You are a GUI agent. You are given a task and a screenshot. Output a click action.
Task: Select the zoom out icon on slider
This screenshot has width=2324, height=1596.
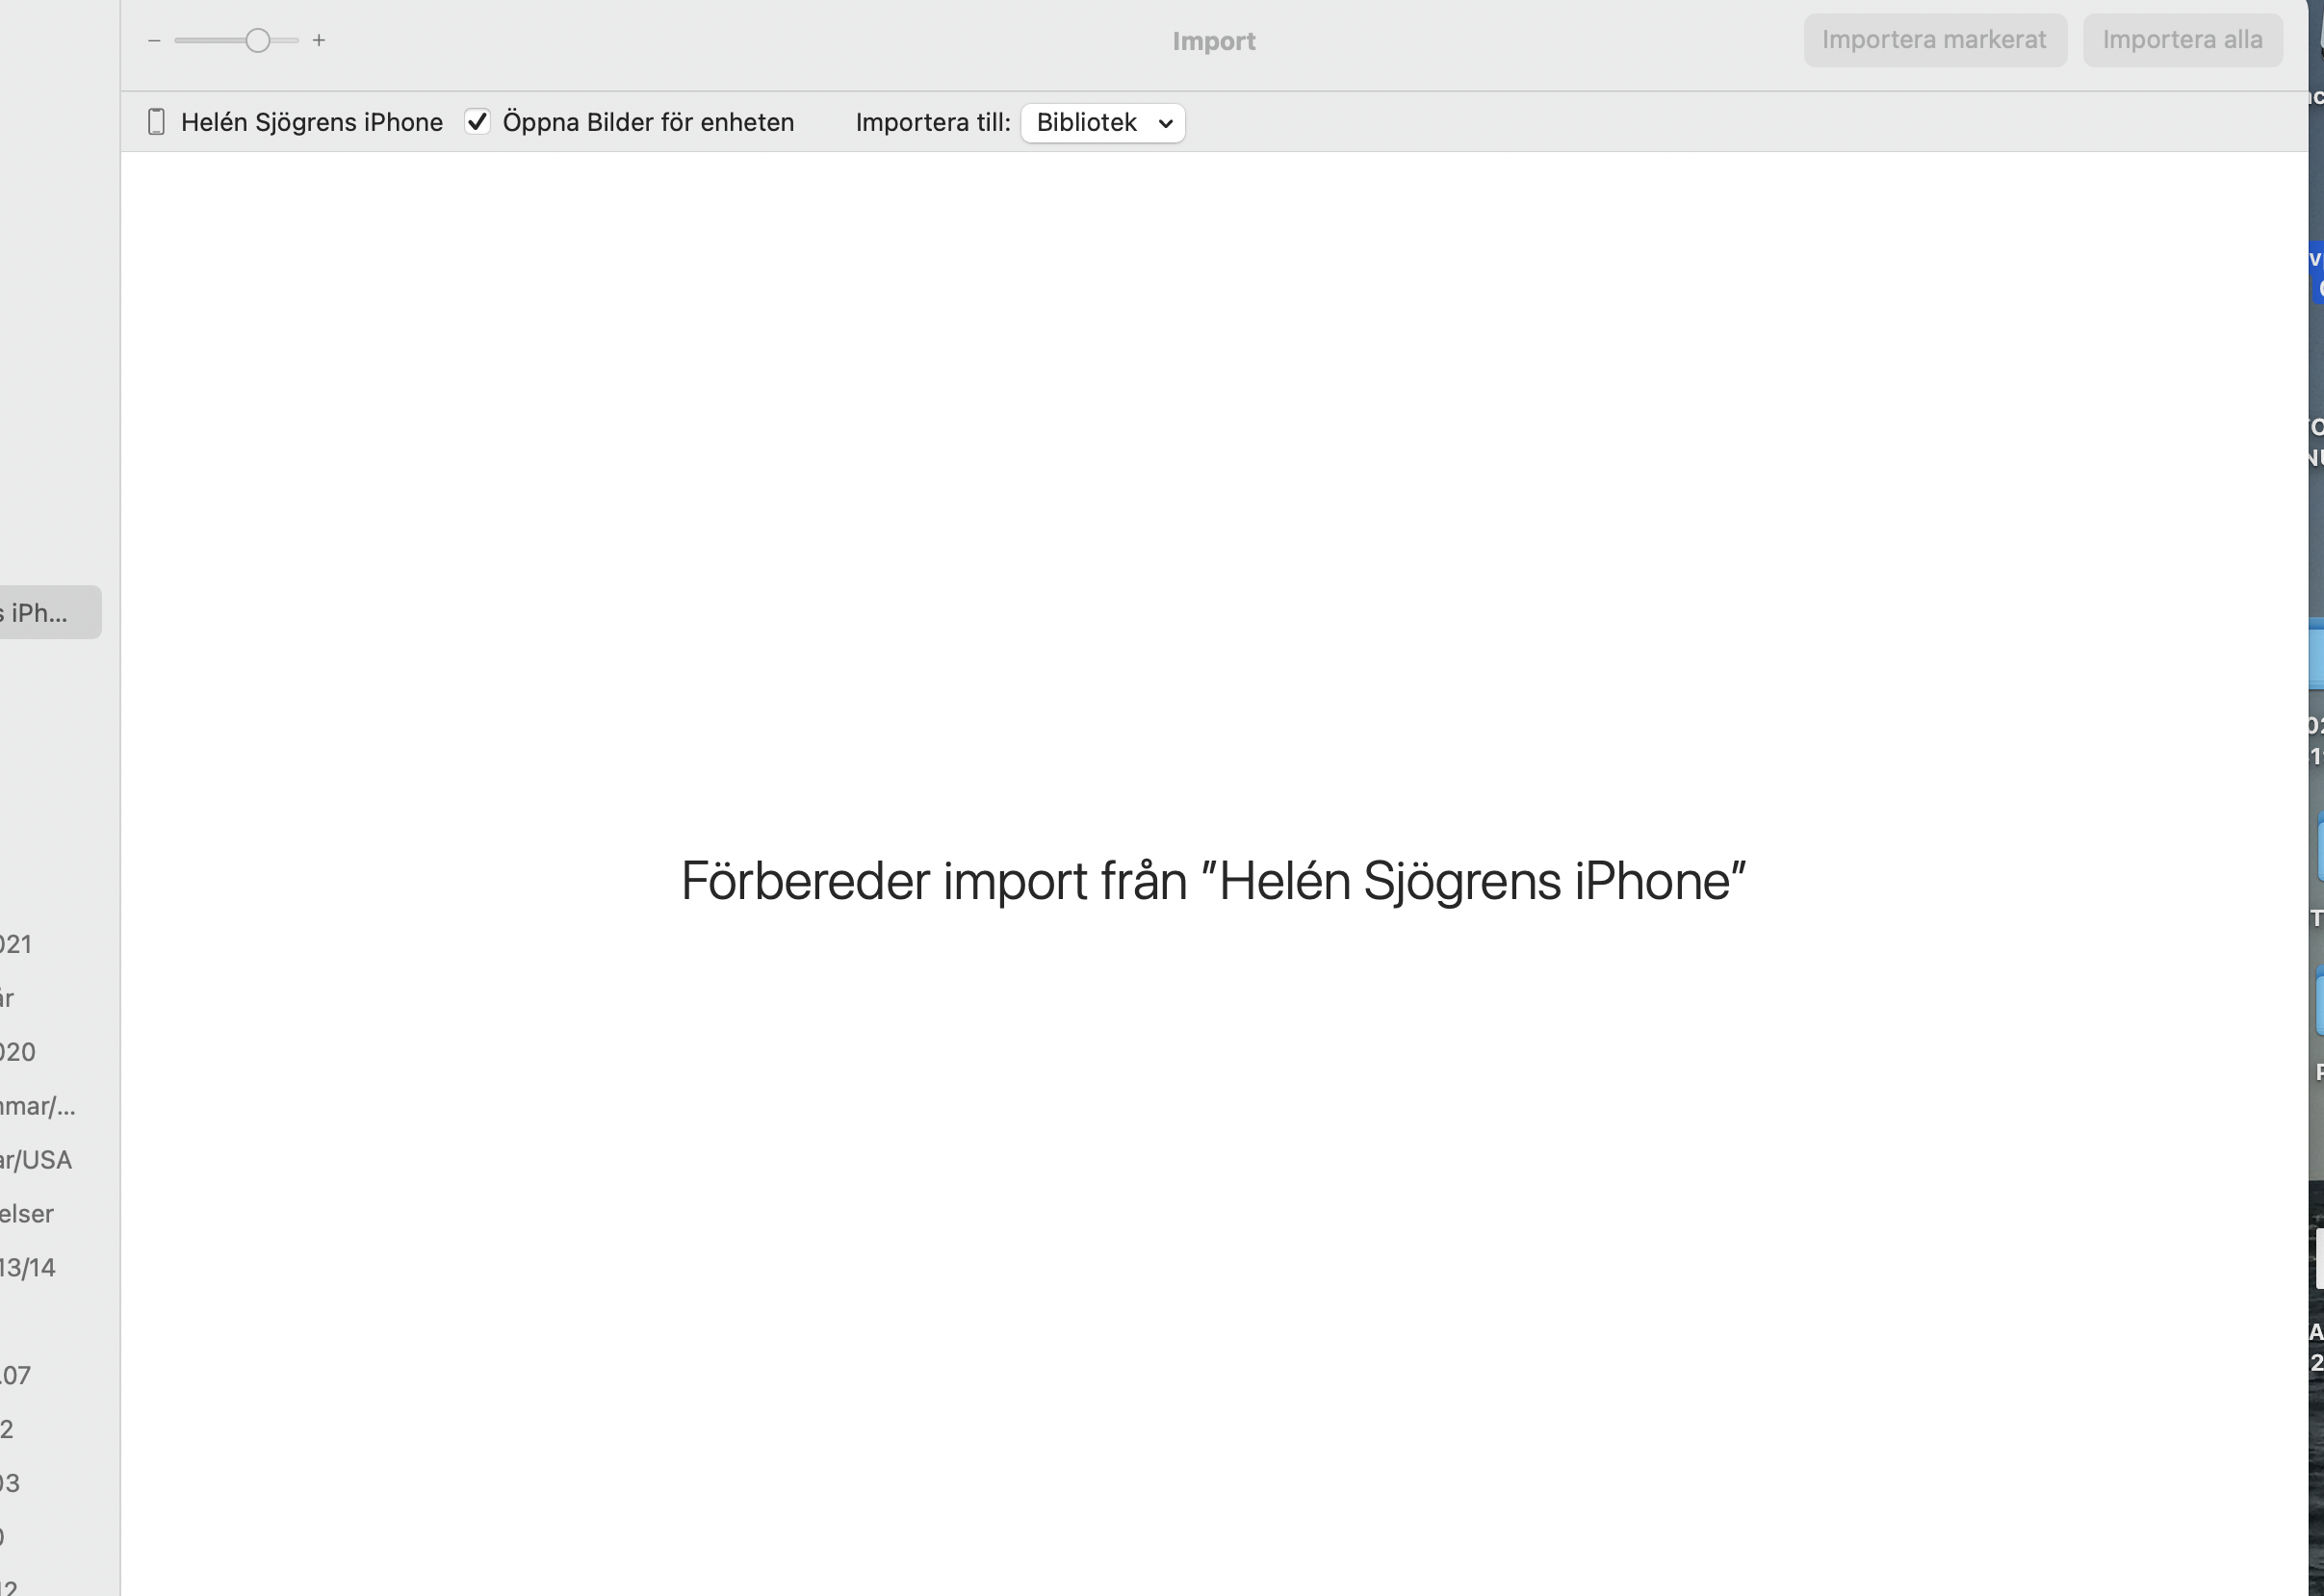click(x=154, y=39)
